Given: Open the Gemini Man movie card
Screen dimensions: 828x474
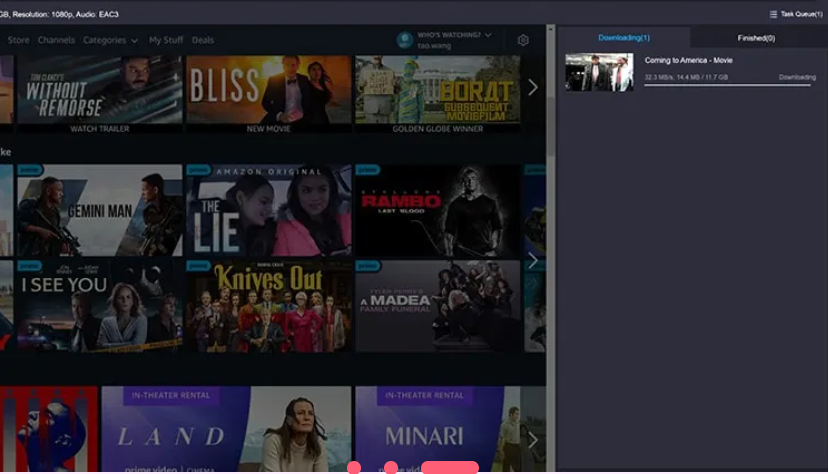Looking at the screenshot, I should point(100,210).
